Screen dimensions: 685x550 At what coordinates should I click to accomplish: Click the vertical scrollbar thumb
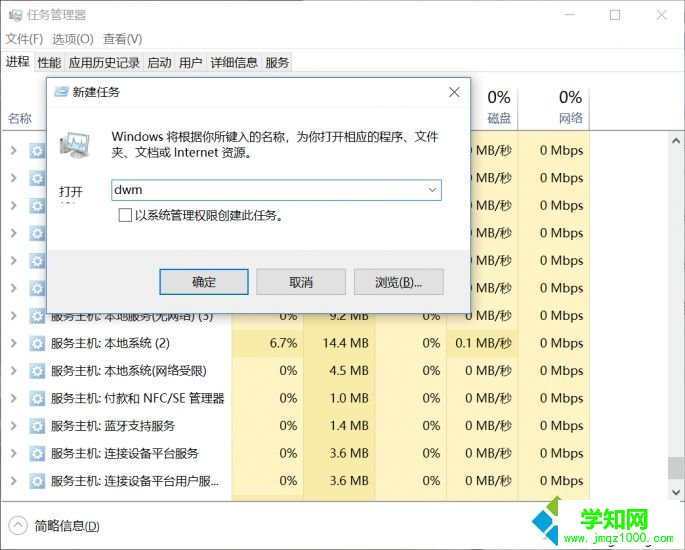coord(676,468)
